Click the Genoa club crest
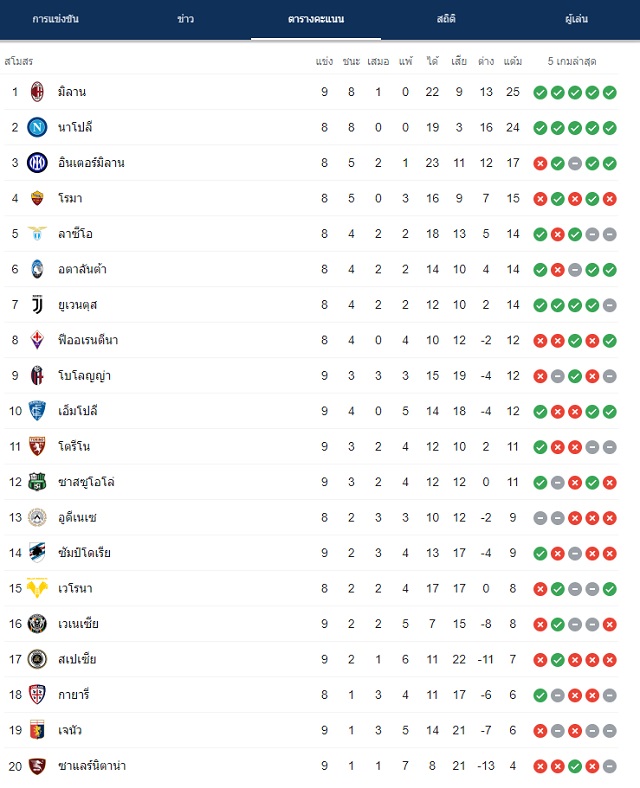Screen dimensions: 640x788 [37, 730]
